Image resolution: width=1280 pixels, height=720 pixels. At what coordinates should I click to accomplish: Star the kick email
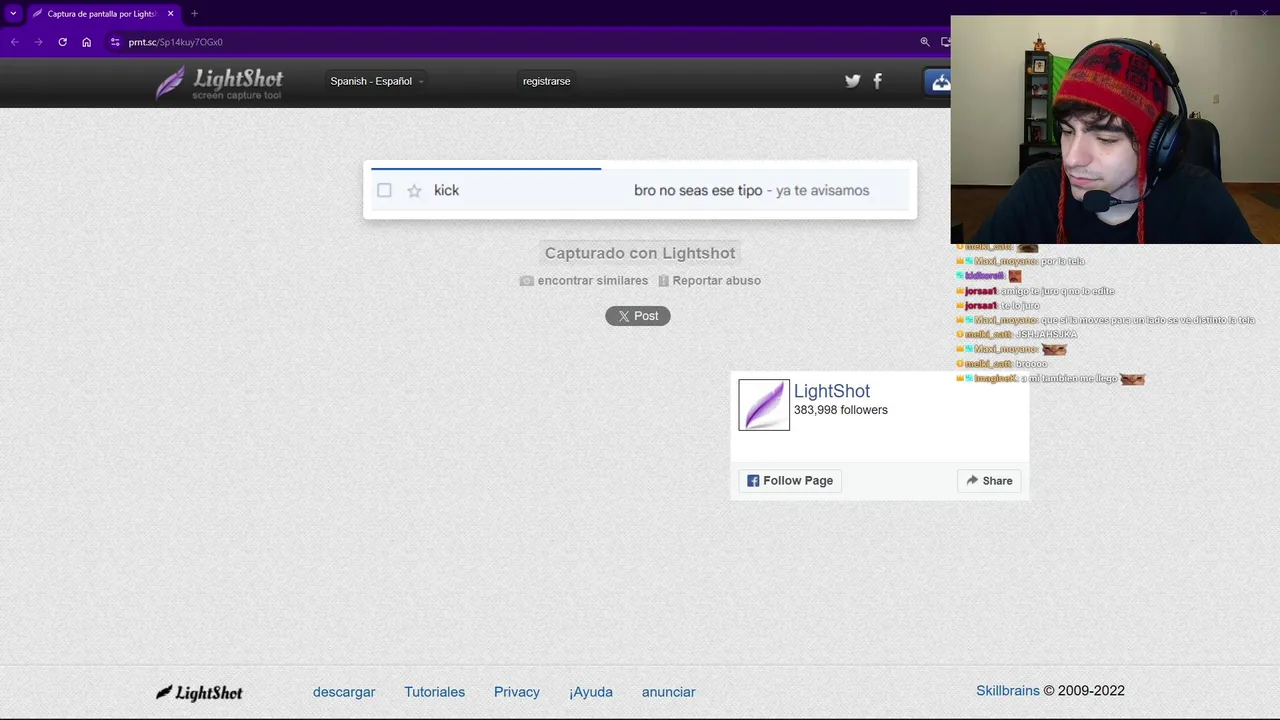click(x=414, y=190)
